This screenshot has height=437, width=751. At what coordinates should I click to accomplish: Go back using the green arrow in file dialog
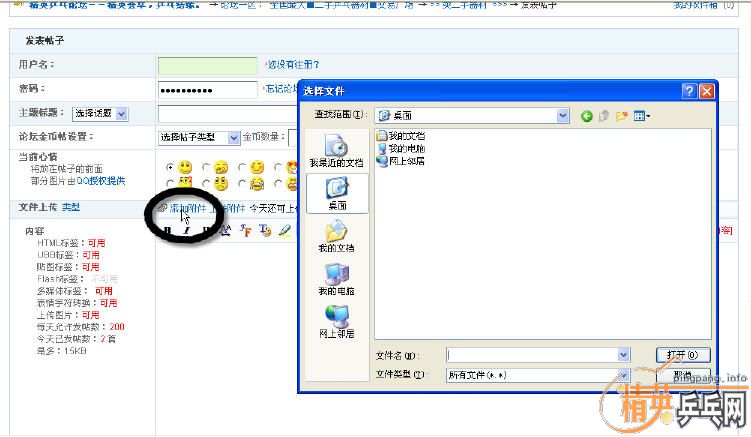click(x=586, y=115)
